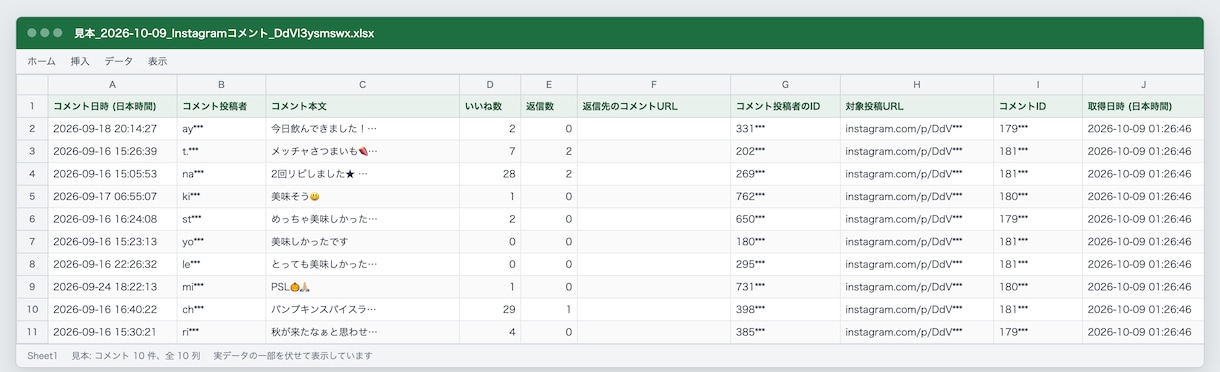This screenshot has width=1220, height=372.
Task: Select comment cell パンプキンスパイスラ…
Action: tap(362, 309)
